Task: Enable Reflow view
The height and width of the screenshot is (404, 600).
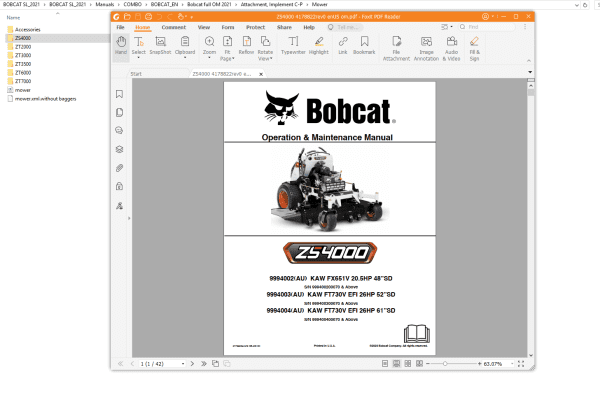Action: (246, 46)
